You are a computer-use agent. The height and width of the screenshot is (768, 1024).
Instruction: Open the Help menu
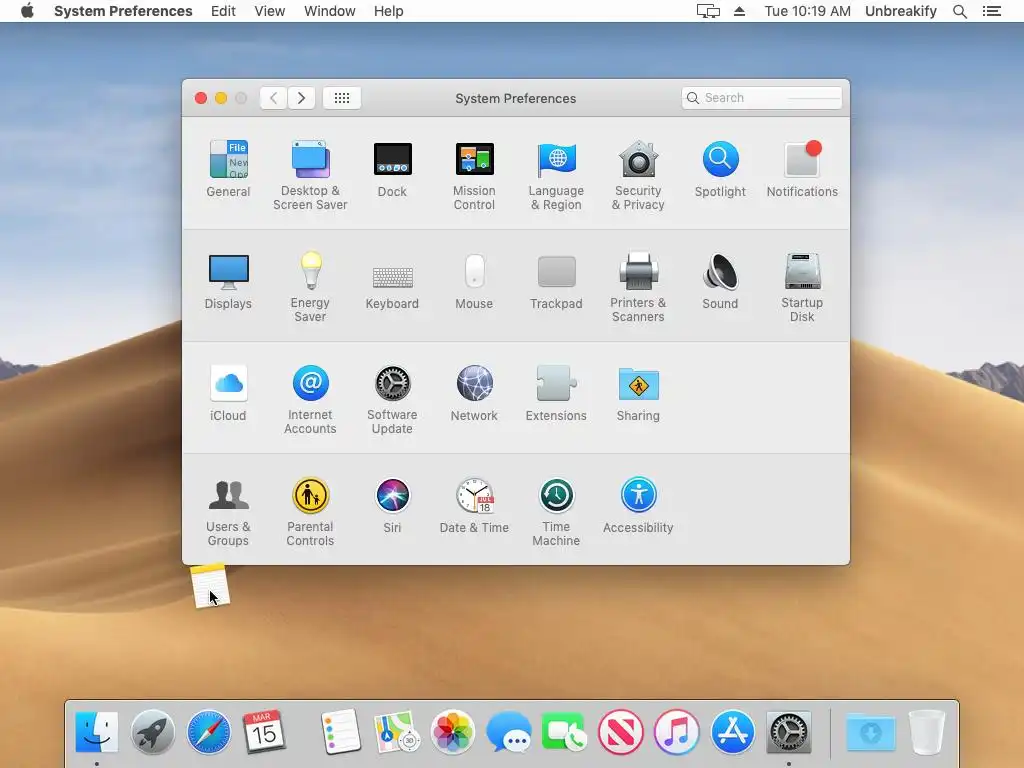[389, 11]
